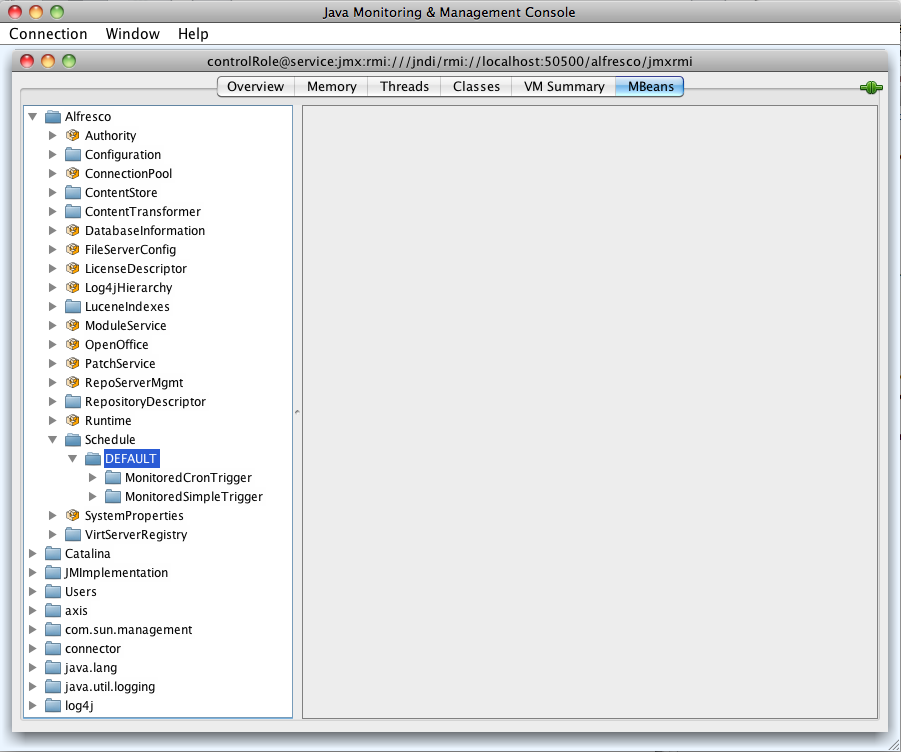Expand the MonitoredCronTrigger node
This screenshot has height=752, width=901.
93,477
